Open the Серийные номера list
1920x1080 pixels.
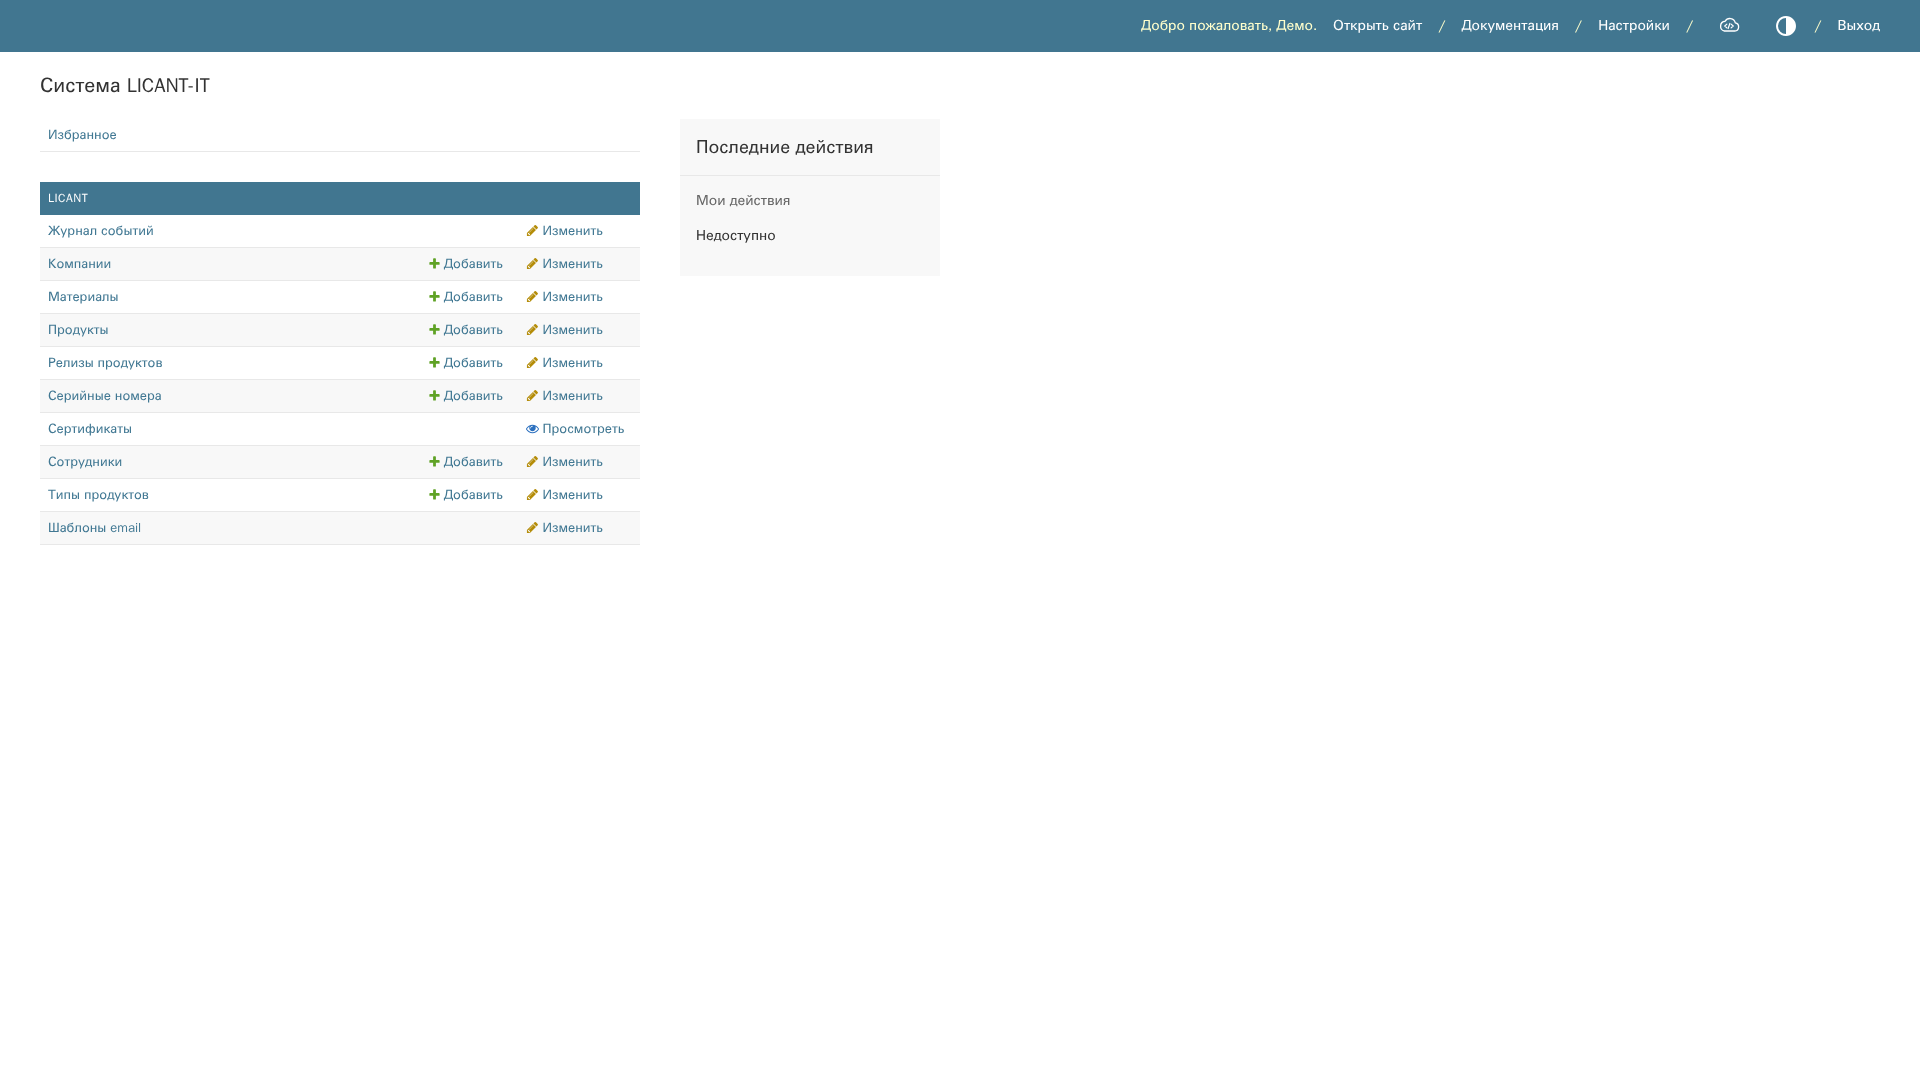[105, 396]
